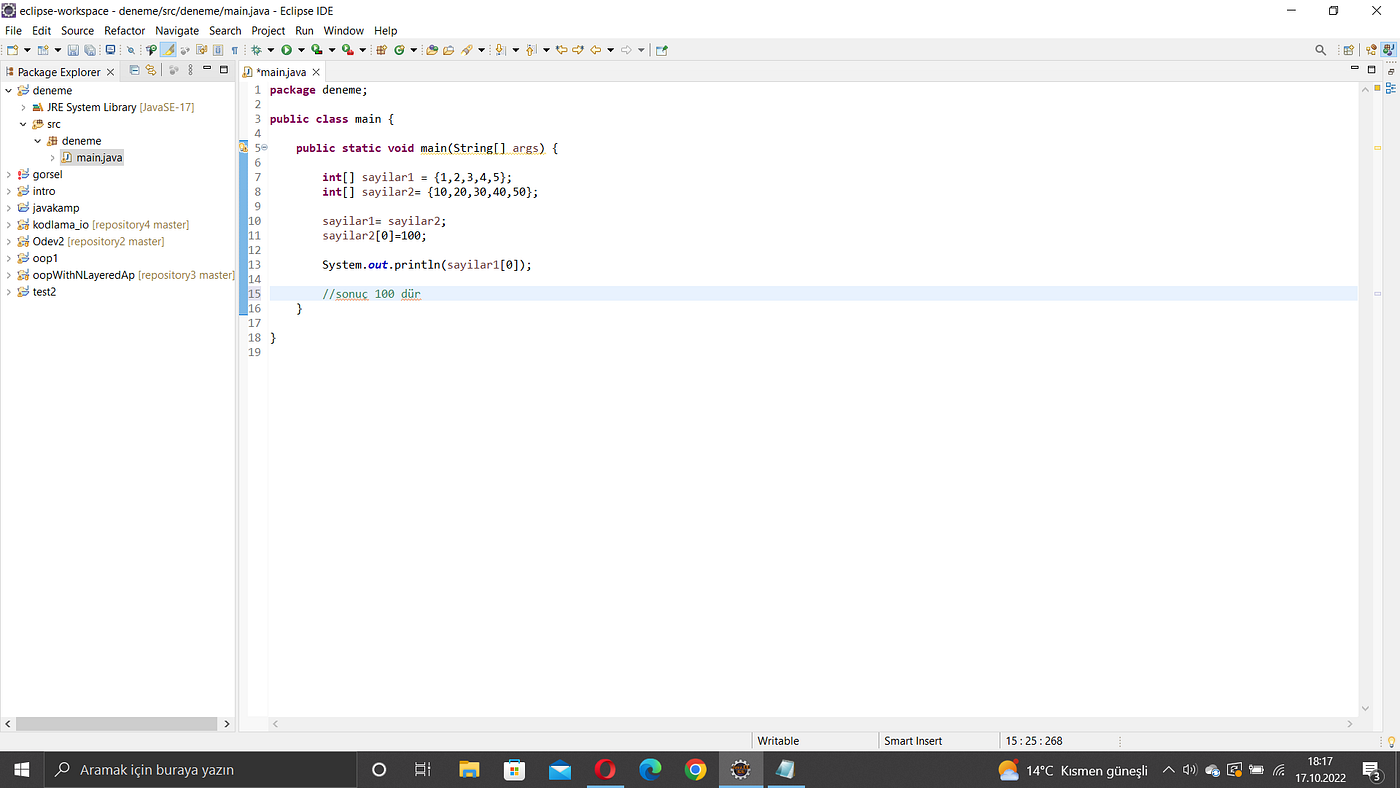
Task: Open the Refactor menu
Action: pos(125,31)
